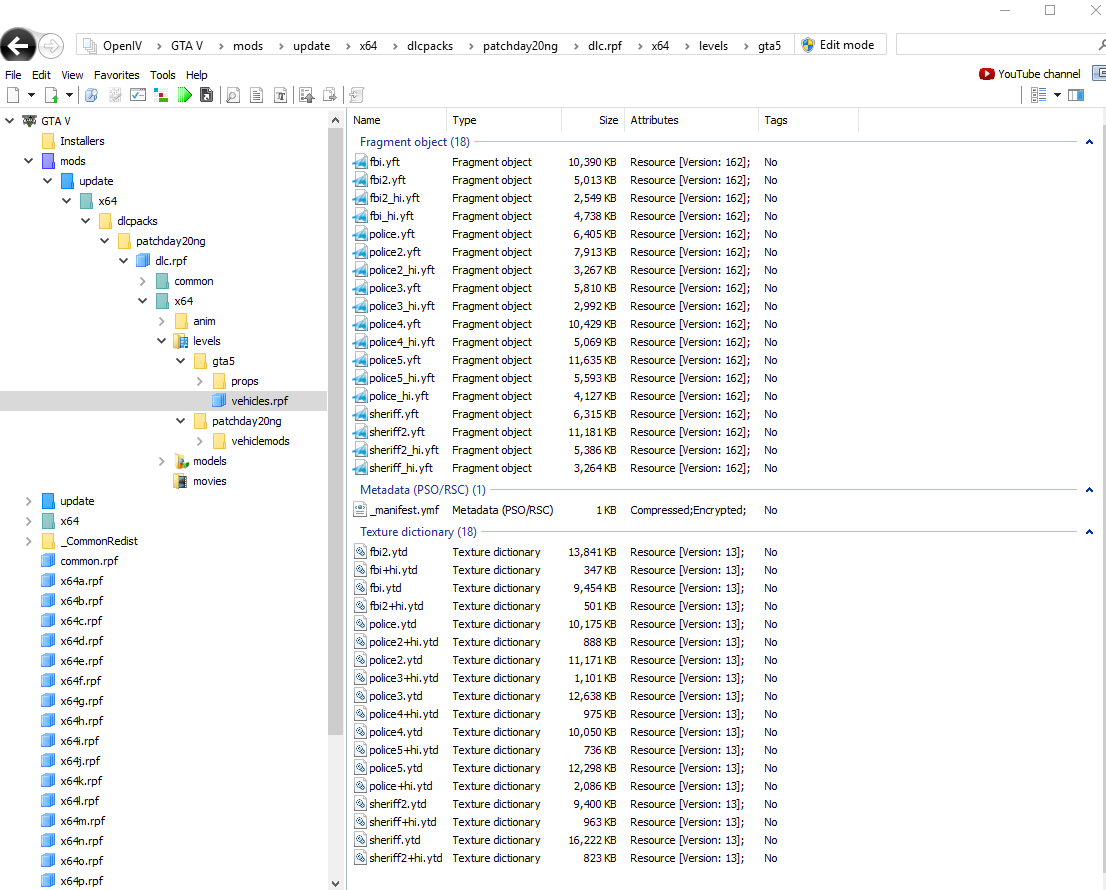The image size is (1106, 890).
Task: Click the export pages arrow toolbar icon
Action: pos(330,95)
